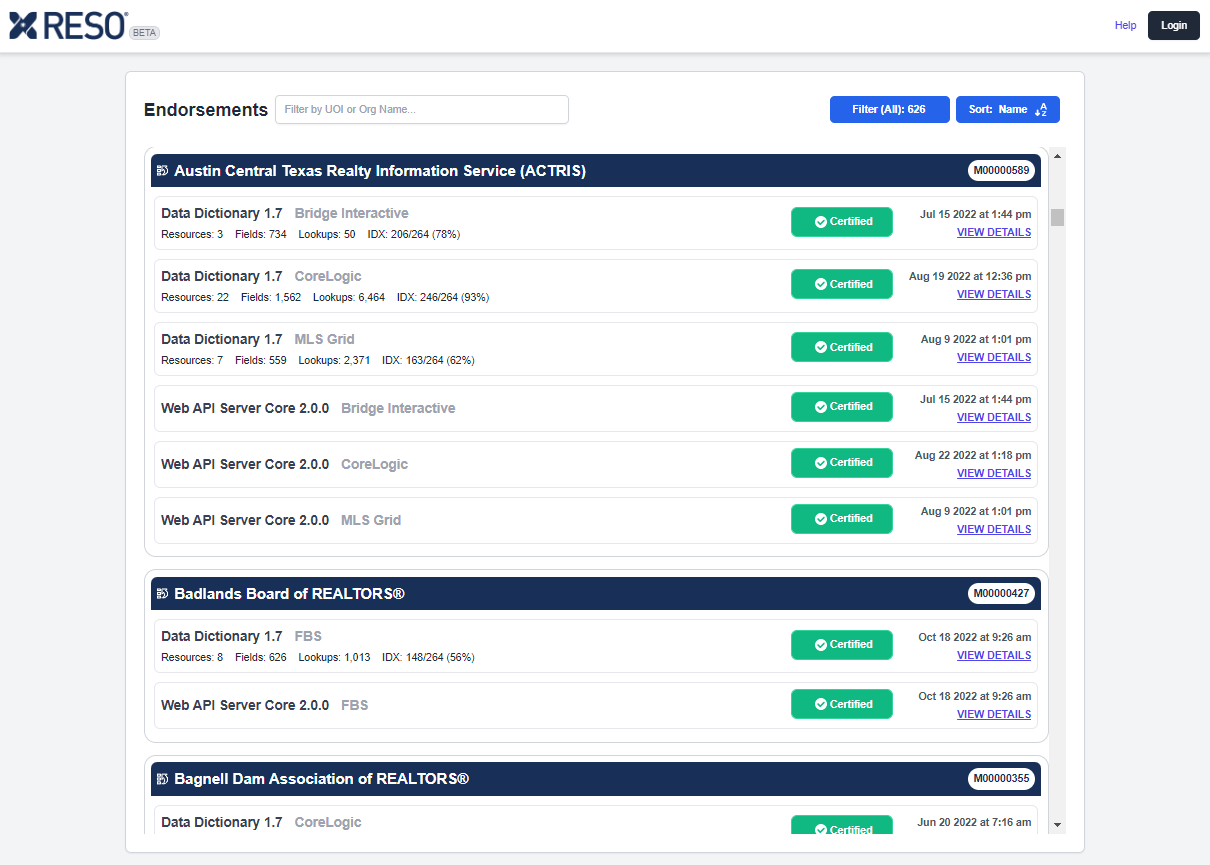Select the 'Data Dictionary 1.7 MLS Grid' title
This screenshot has height=865, width=1210.
(258, 339)
